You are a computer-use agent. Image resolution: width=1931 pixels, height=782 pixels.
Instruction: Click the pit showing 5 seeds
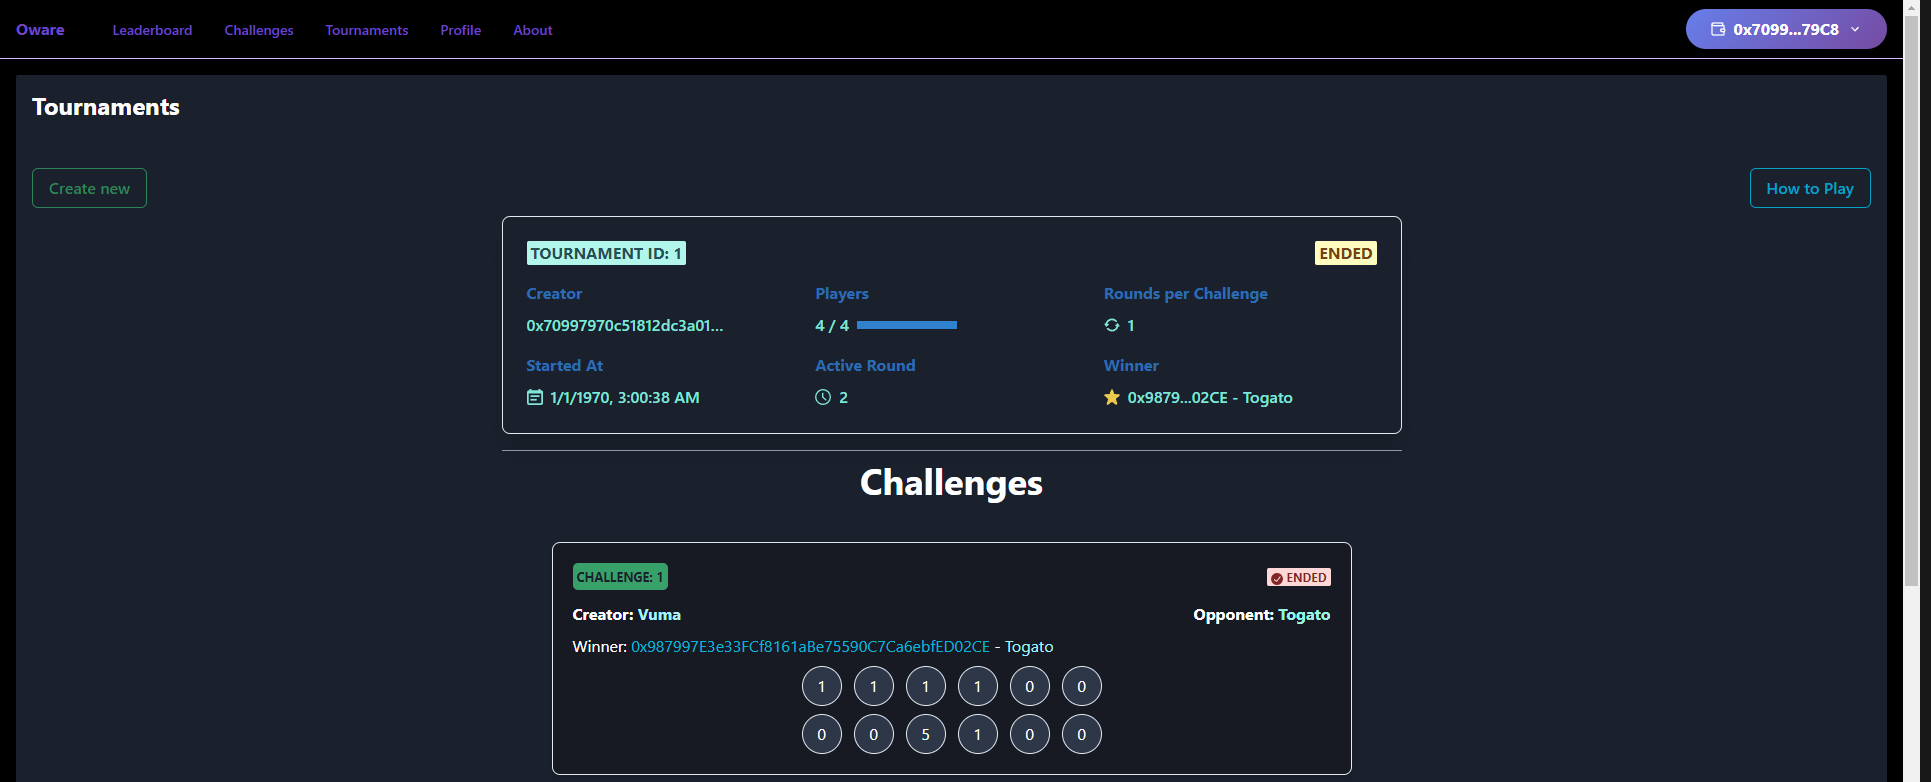[926, 734]
